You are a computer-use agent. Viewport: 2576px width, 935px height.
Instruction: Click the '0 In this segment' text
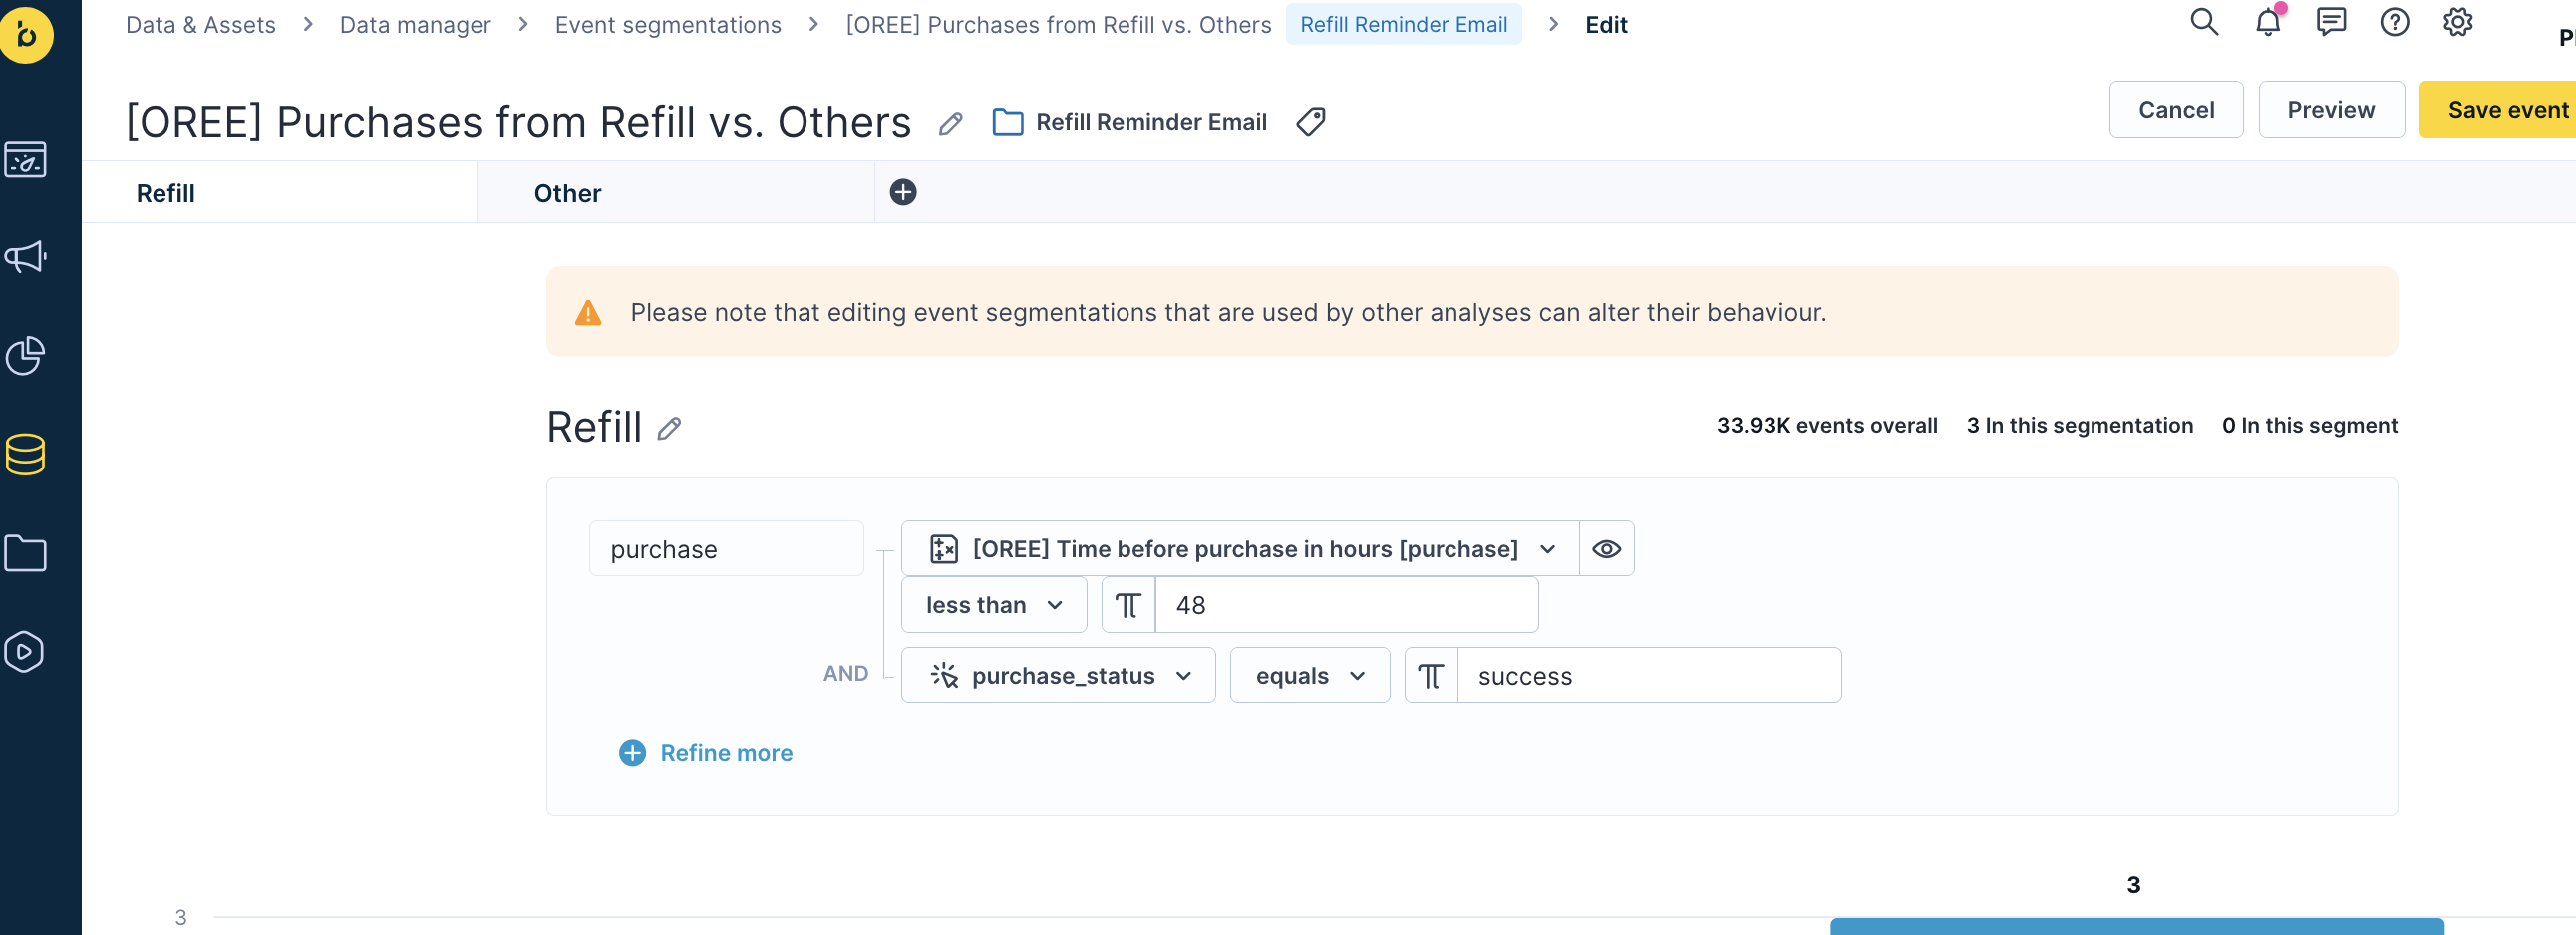click(x=2309, y=425)
